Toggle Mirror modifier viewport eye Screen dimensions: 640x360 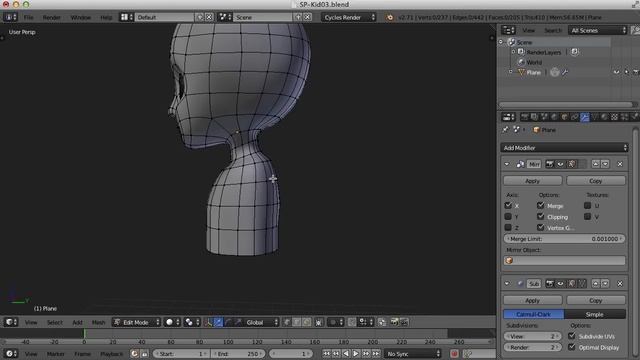point(560,164)
